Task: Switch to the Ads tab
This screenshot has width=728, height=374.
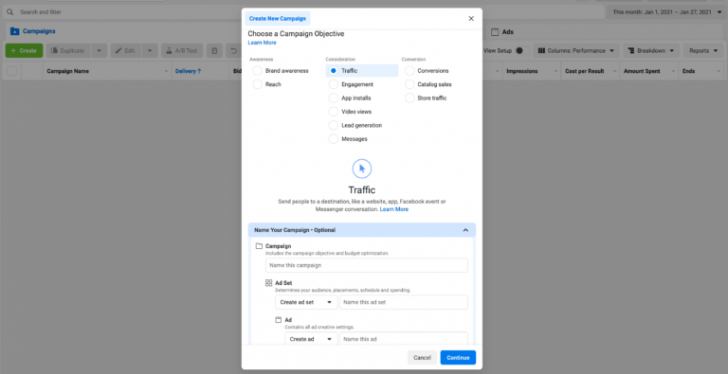Action: pos(502,32)
